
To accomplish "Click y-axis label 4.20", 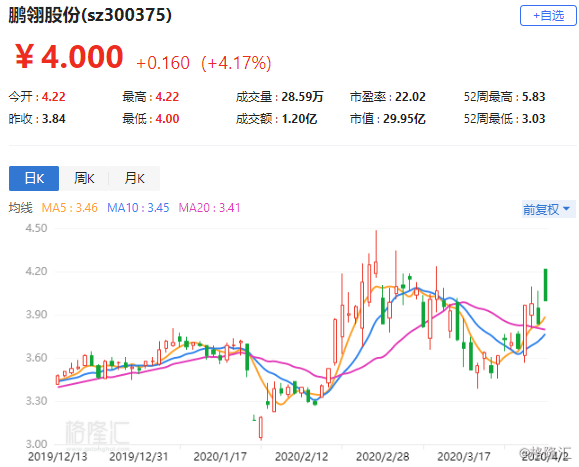I will click(36, 271).
